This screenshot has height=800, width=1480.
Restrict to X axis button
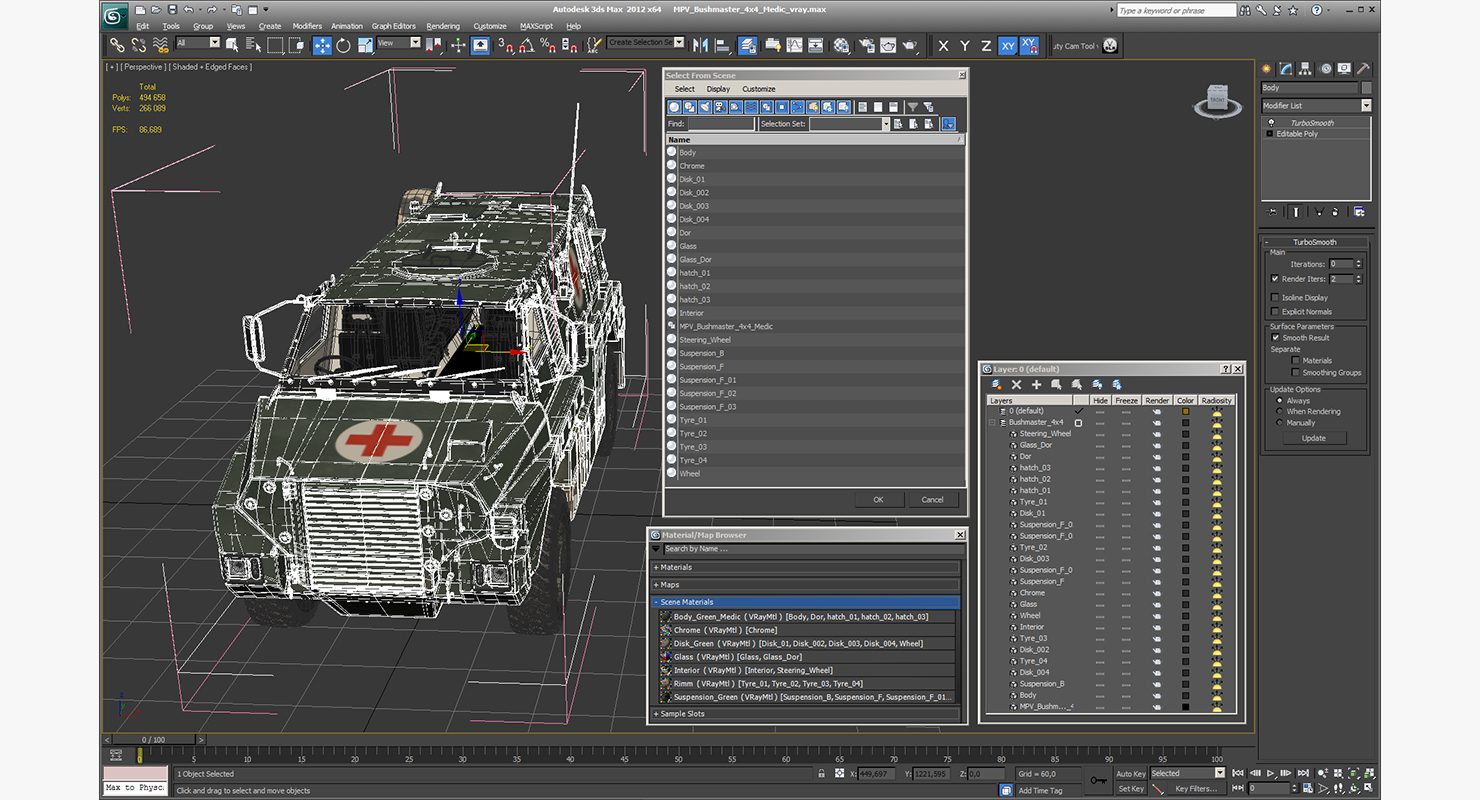coord(943,45)
